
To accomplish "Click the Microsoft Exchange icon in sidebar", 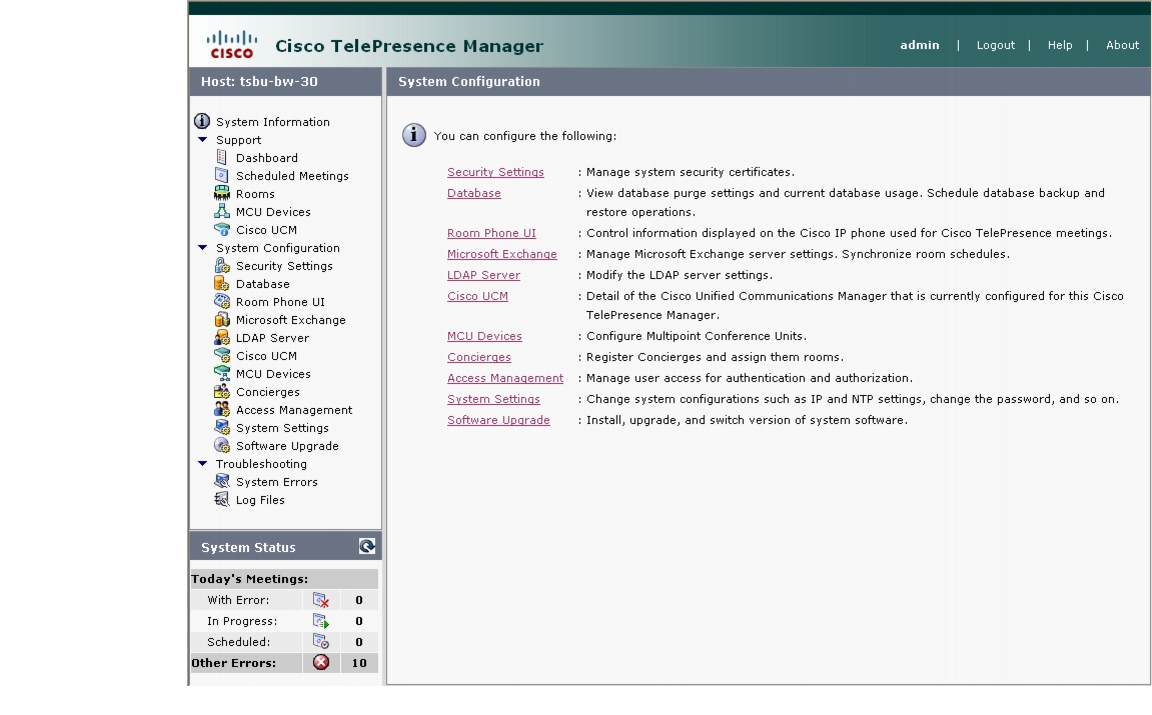I will (222, 319).
